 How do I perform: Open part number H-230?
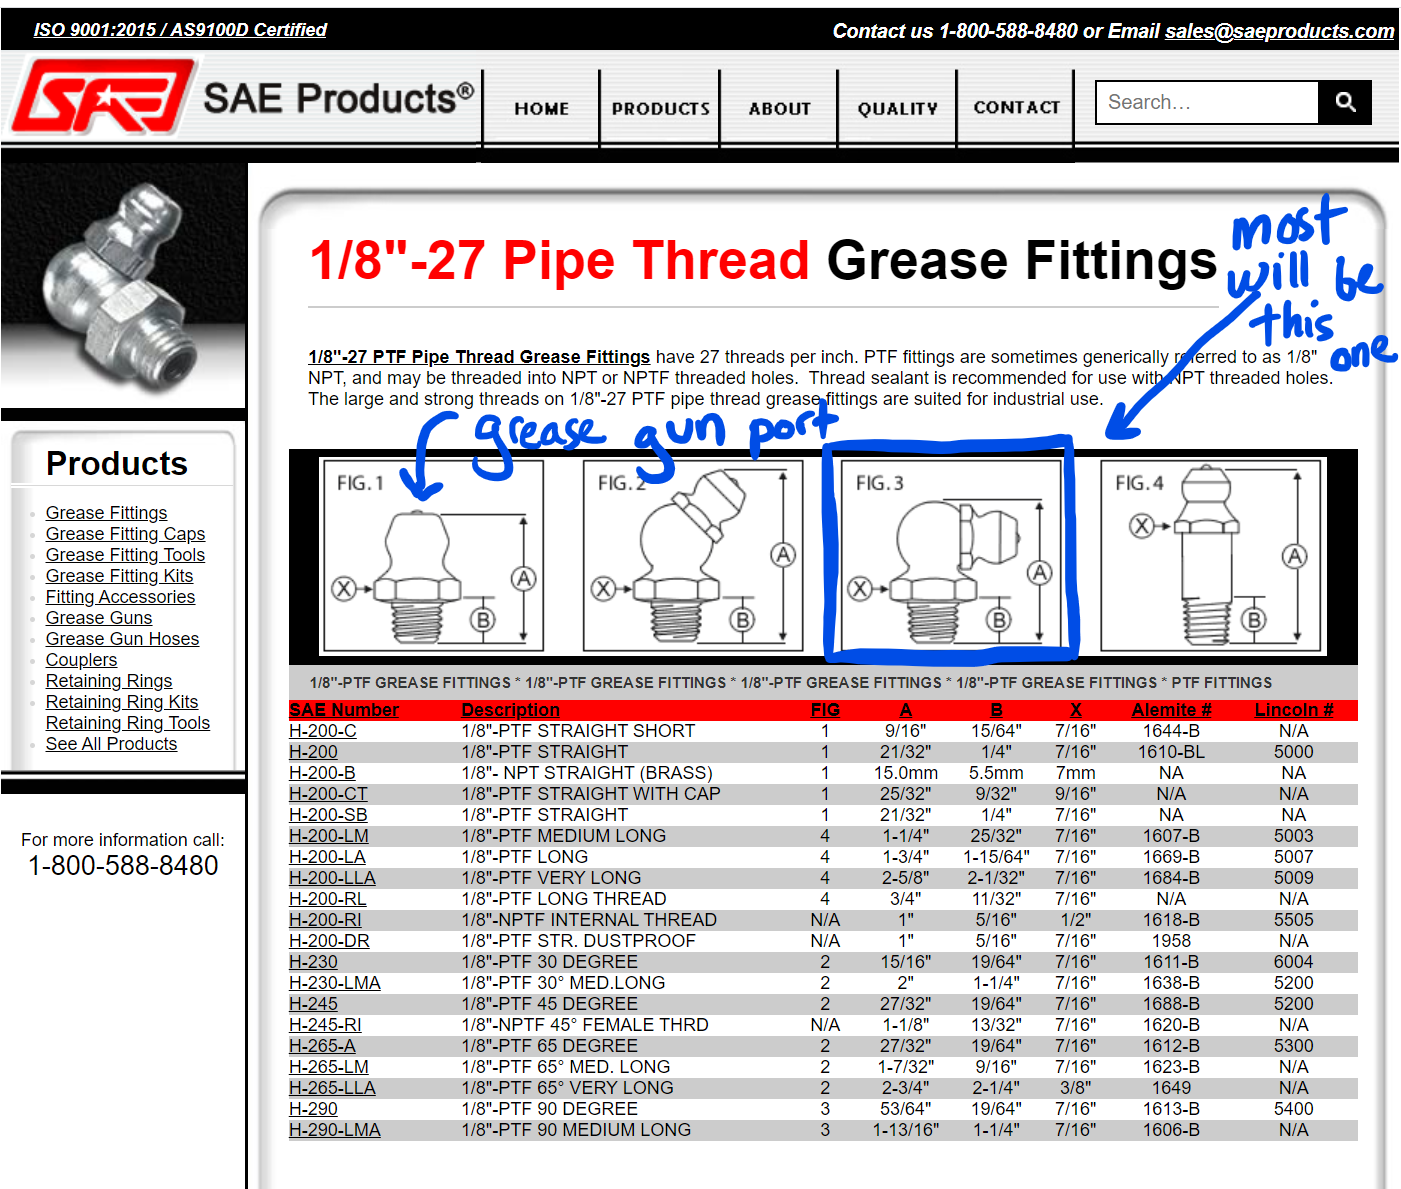[313, 962]
